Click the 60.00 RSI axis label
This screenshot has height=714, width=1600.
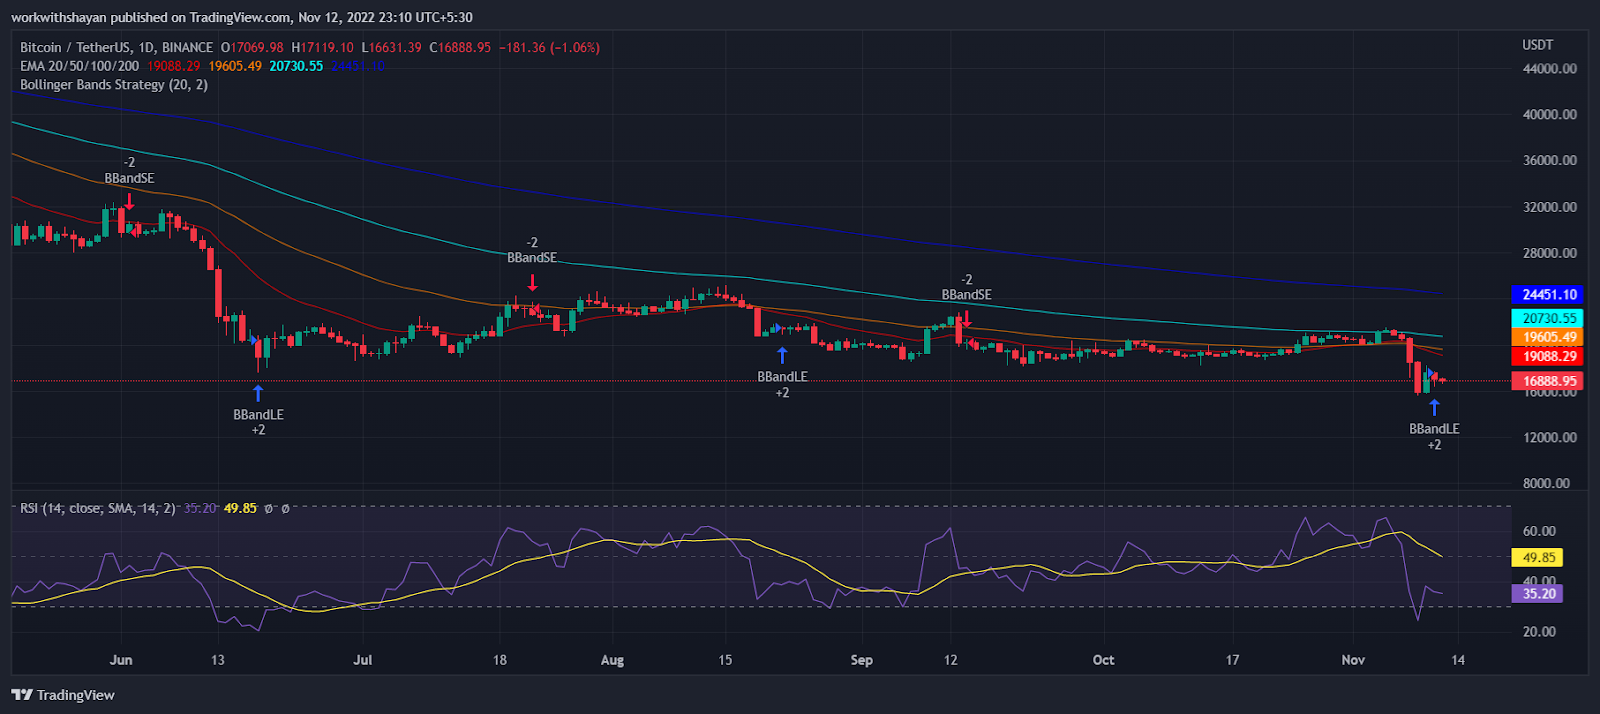click(1539, 531)
